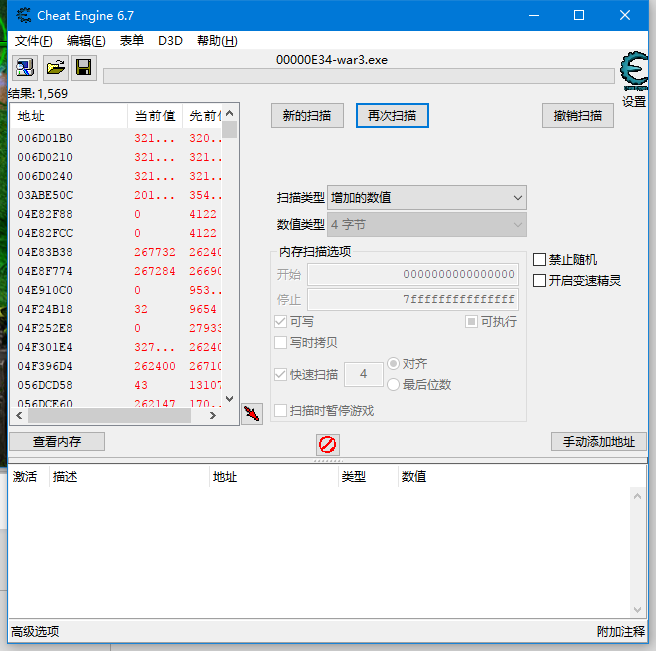Select address row 03ABE50C
This screenshot has height=651, width=656.
116,195
